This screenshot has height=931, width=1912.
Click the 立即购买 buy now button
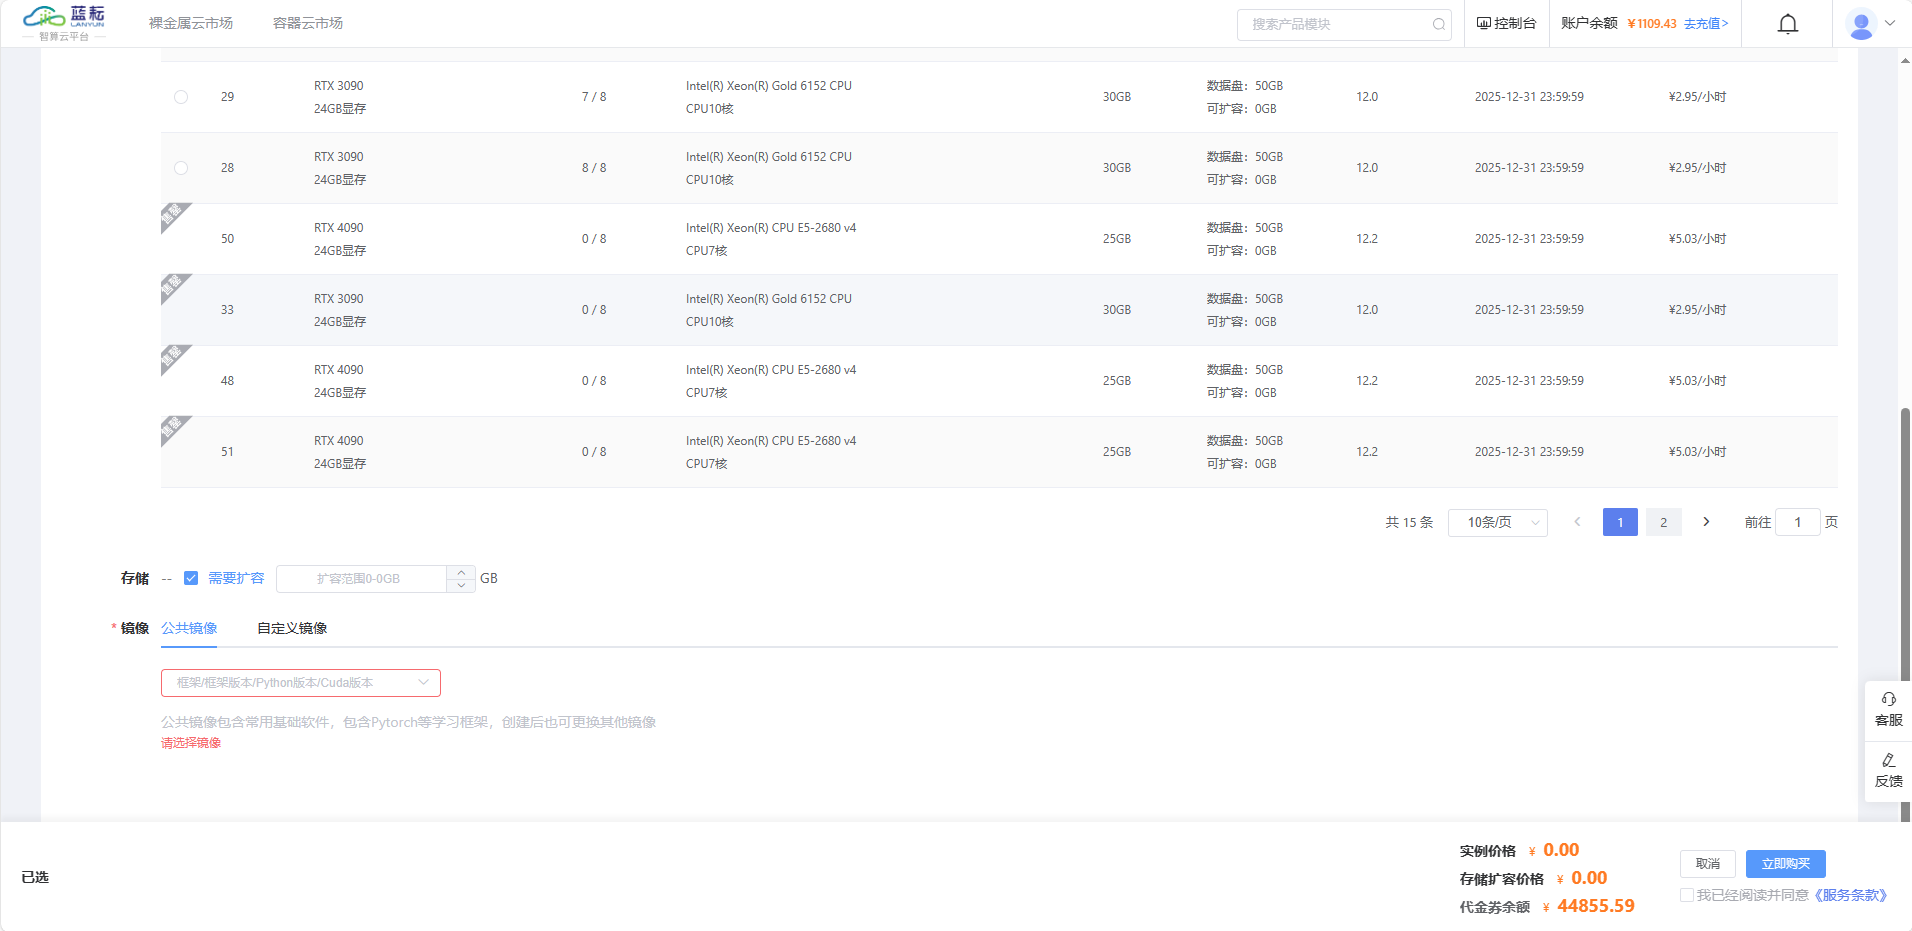[x=1786, y=864]
